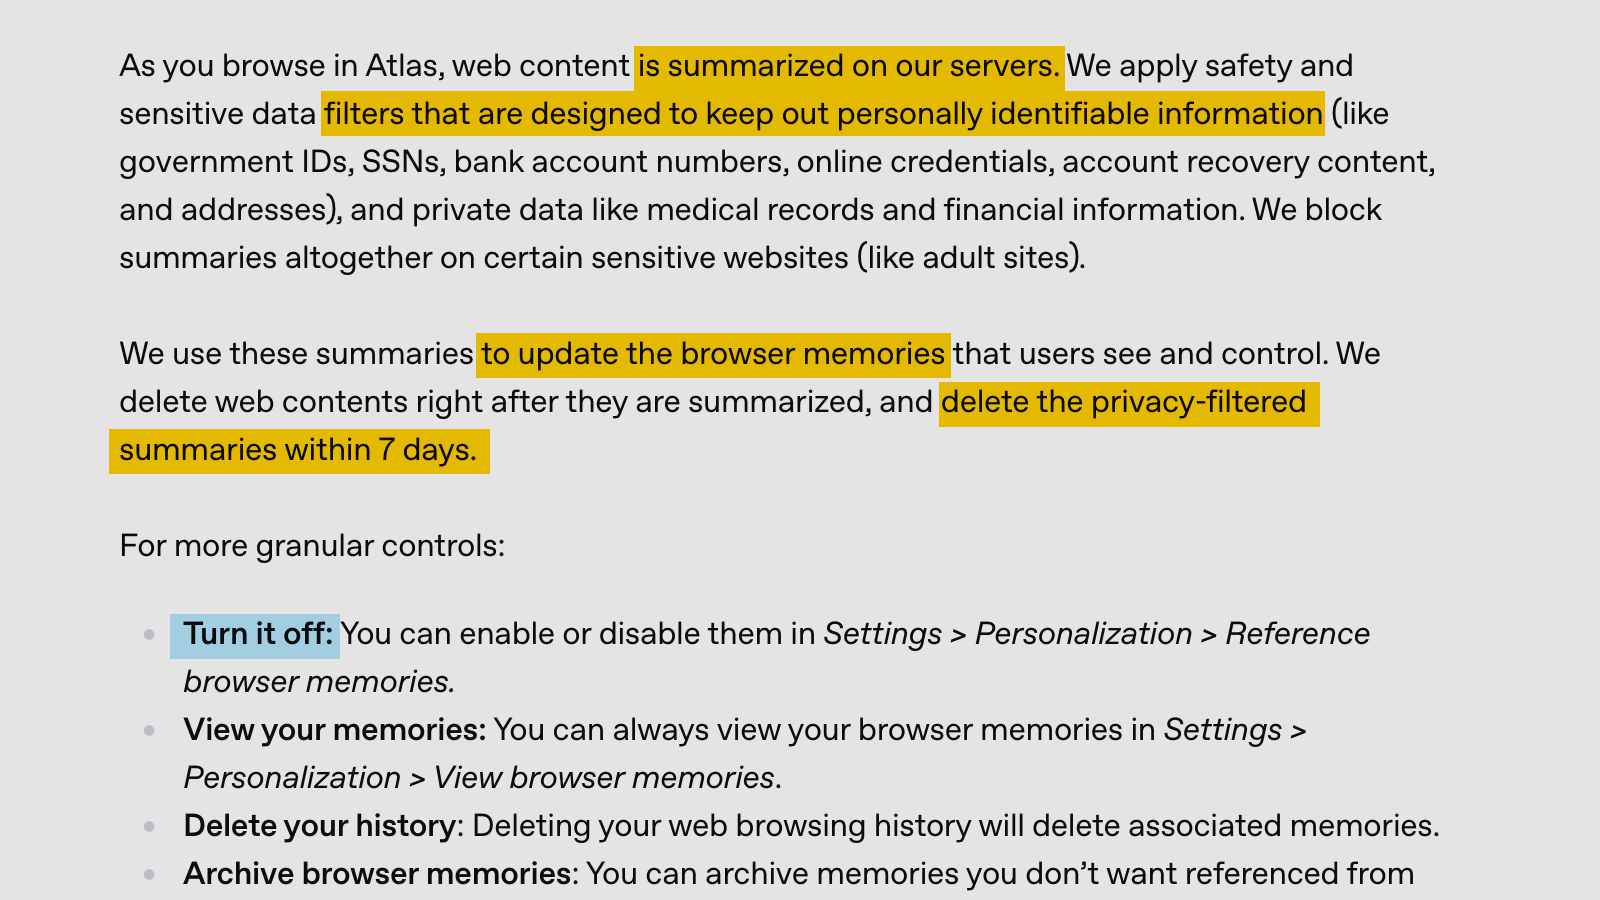The width and height of the screenshot is (1600, 900).
Task: Click the bullet dot beside "Turn it off"
Action: 149,634
